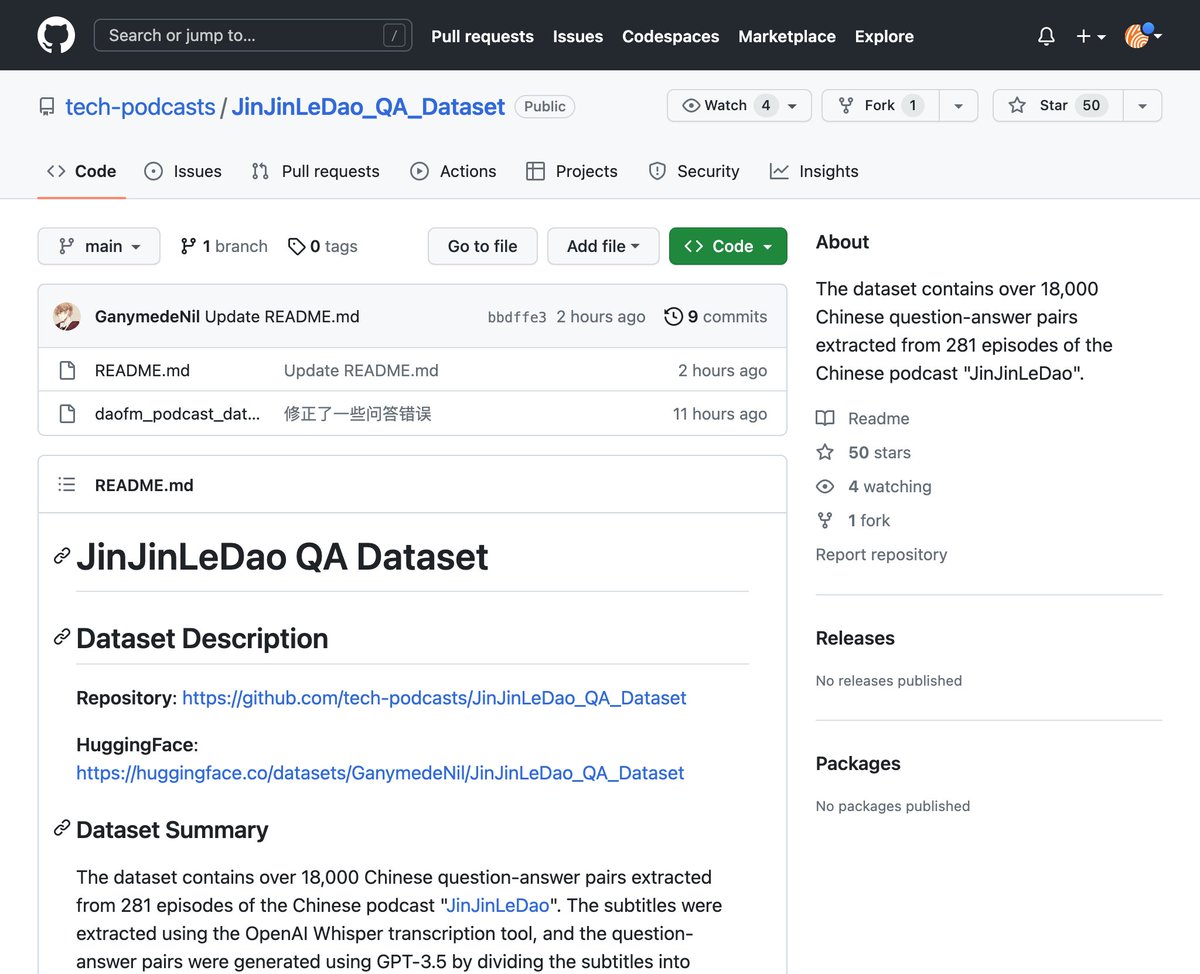Viewport: 1200px width, 974px height.
Task: Open the latest Update README.md commit message
Action: [282, 317]
